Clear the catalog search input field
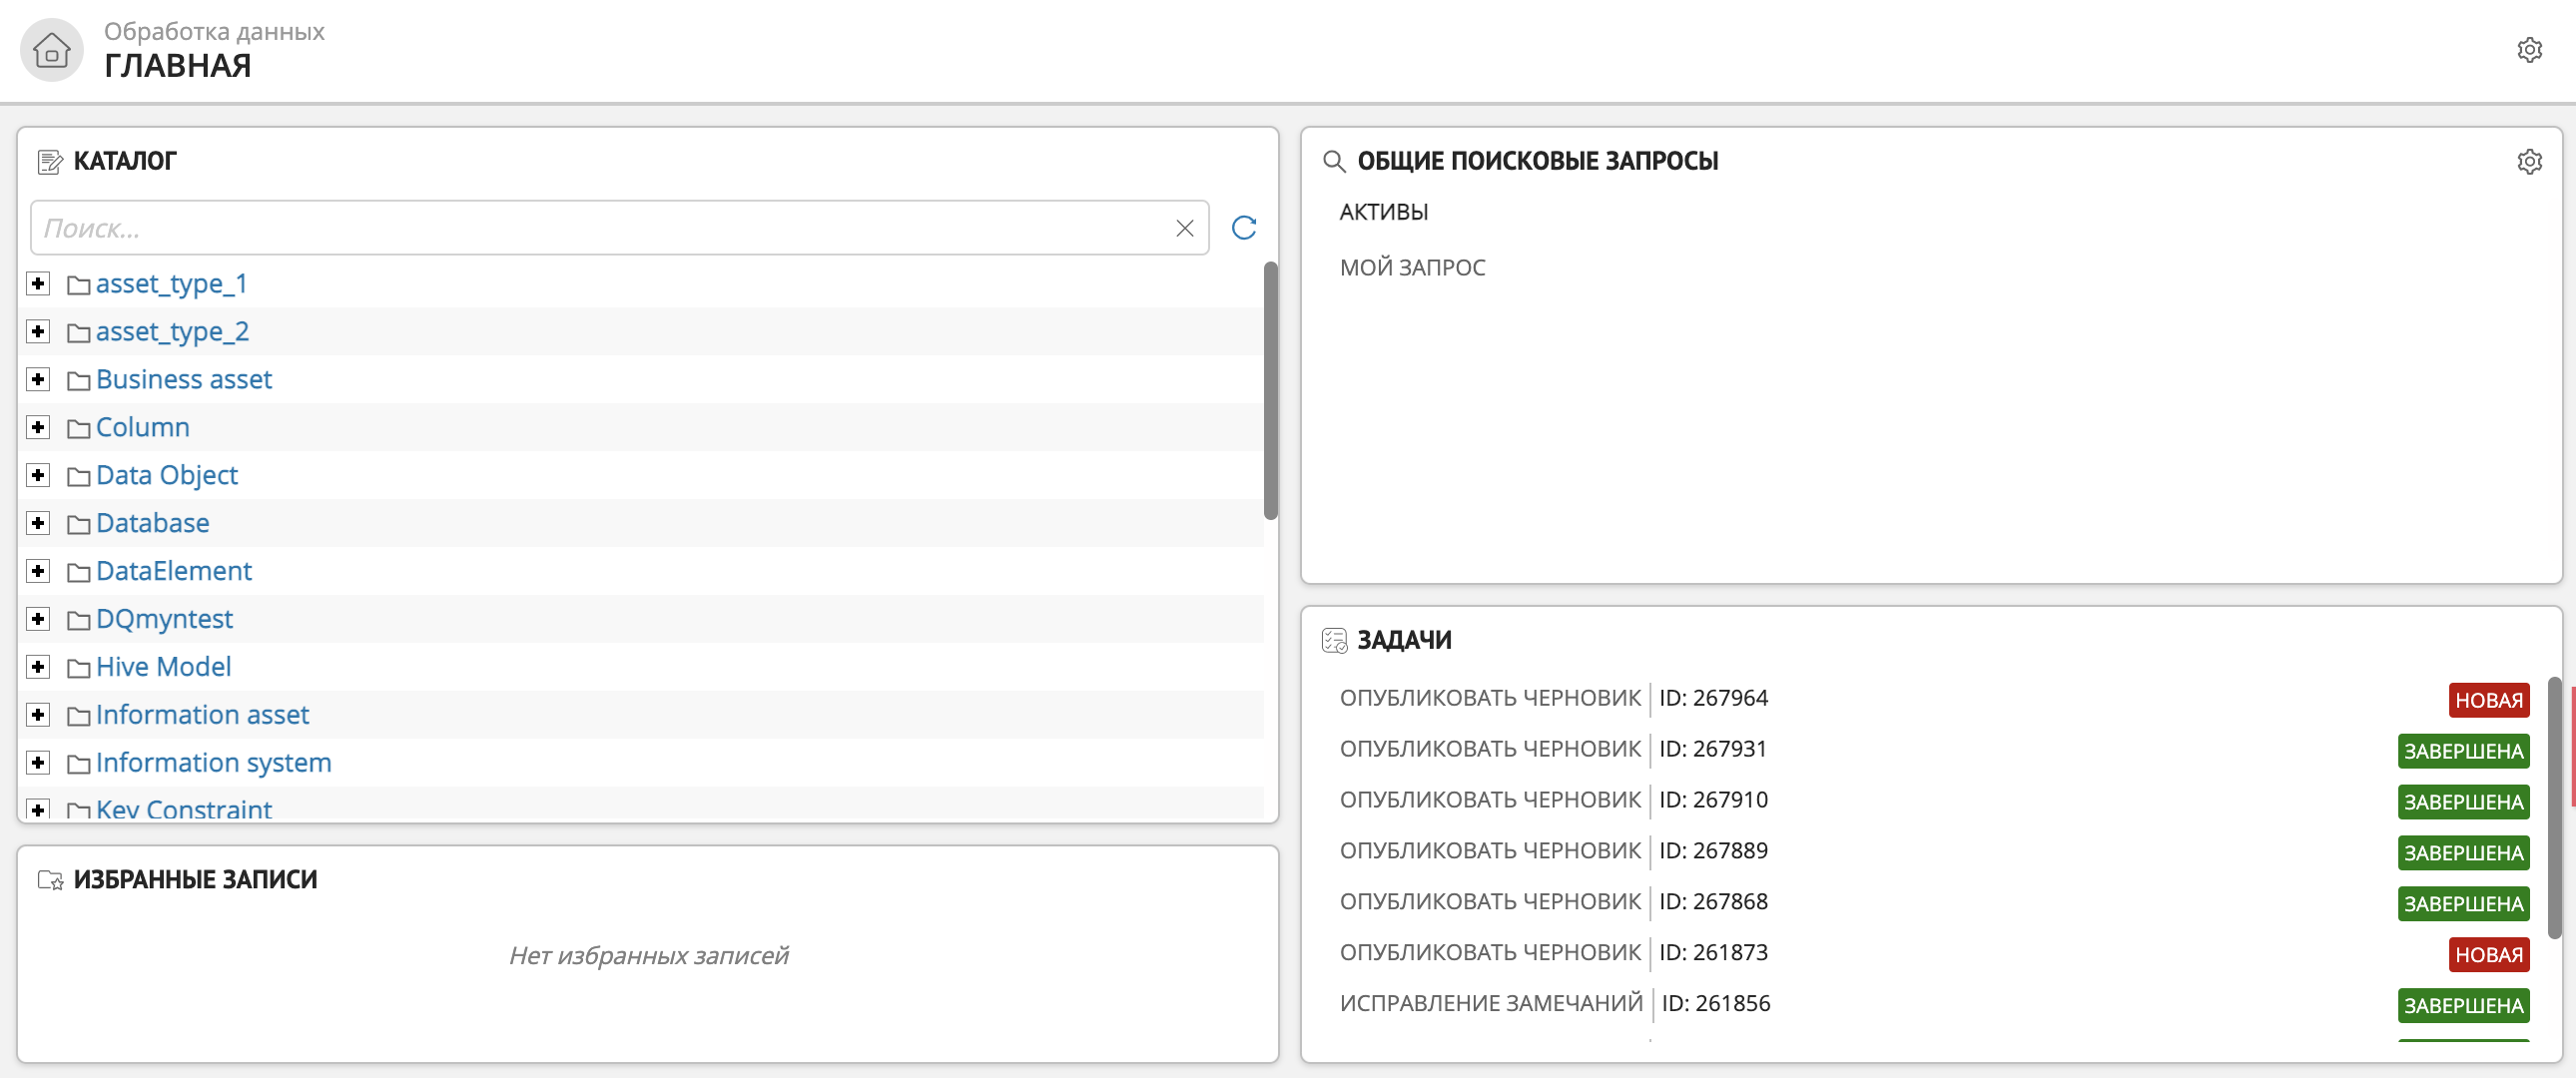 [x=1184, y=227]
